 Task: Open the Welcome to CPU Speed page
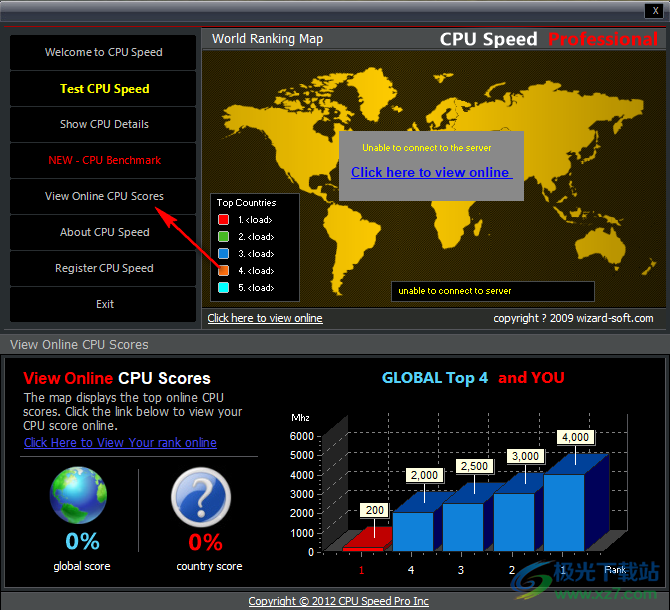tap(103, 53)
